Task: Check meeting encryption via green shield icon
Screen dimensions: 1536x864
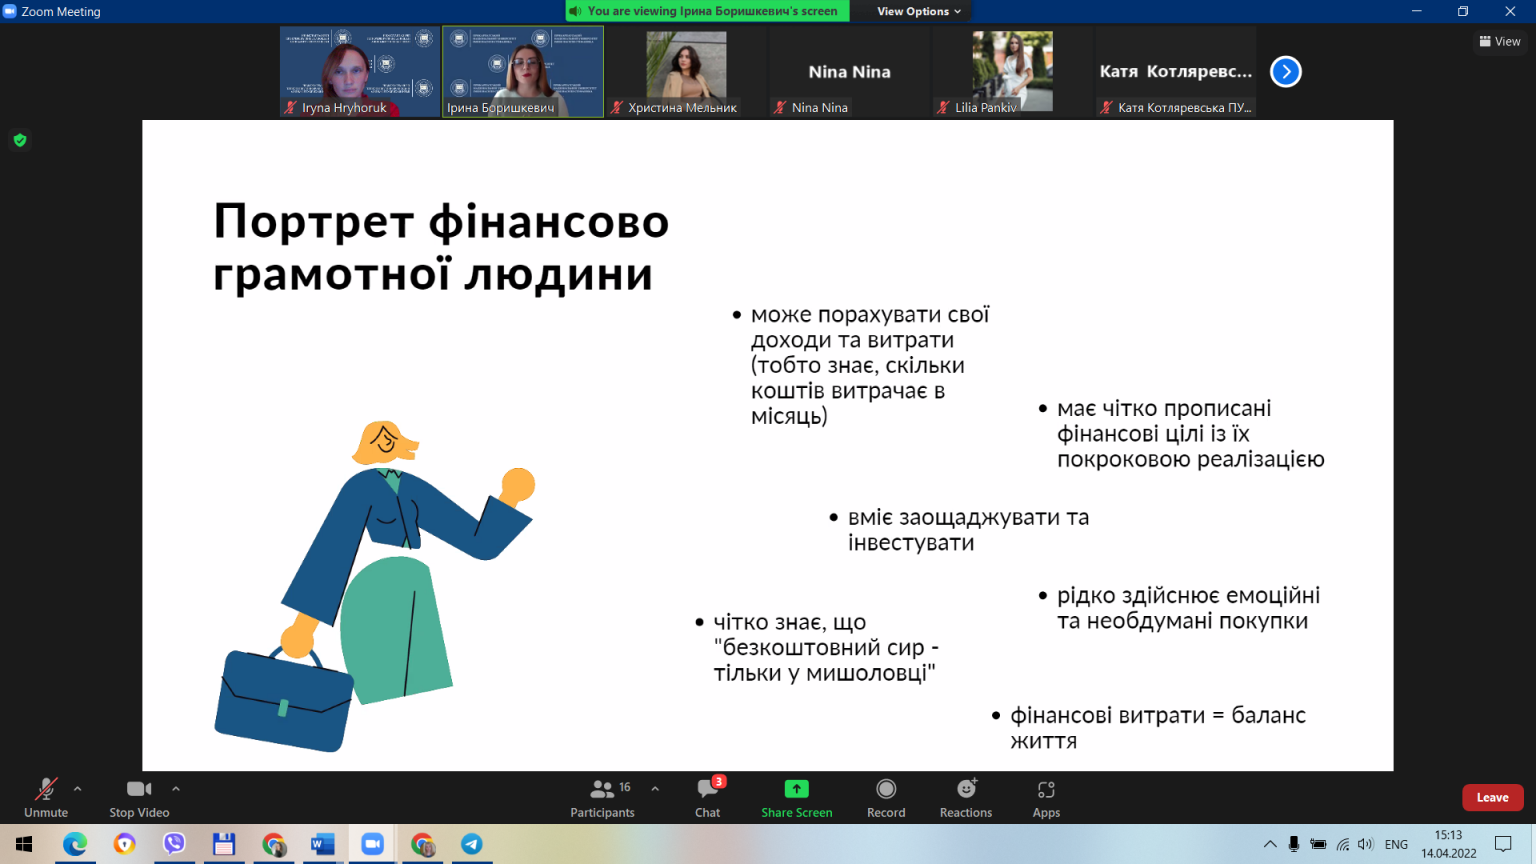Action: pyautogui.click(x=20, y=140)
